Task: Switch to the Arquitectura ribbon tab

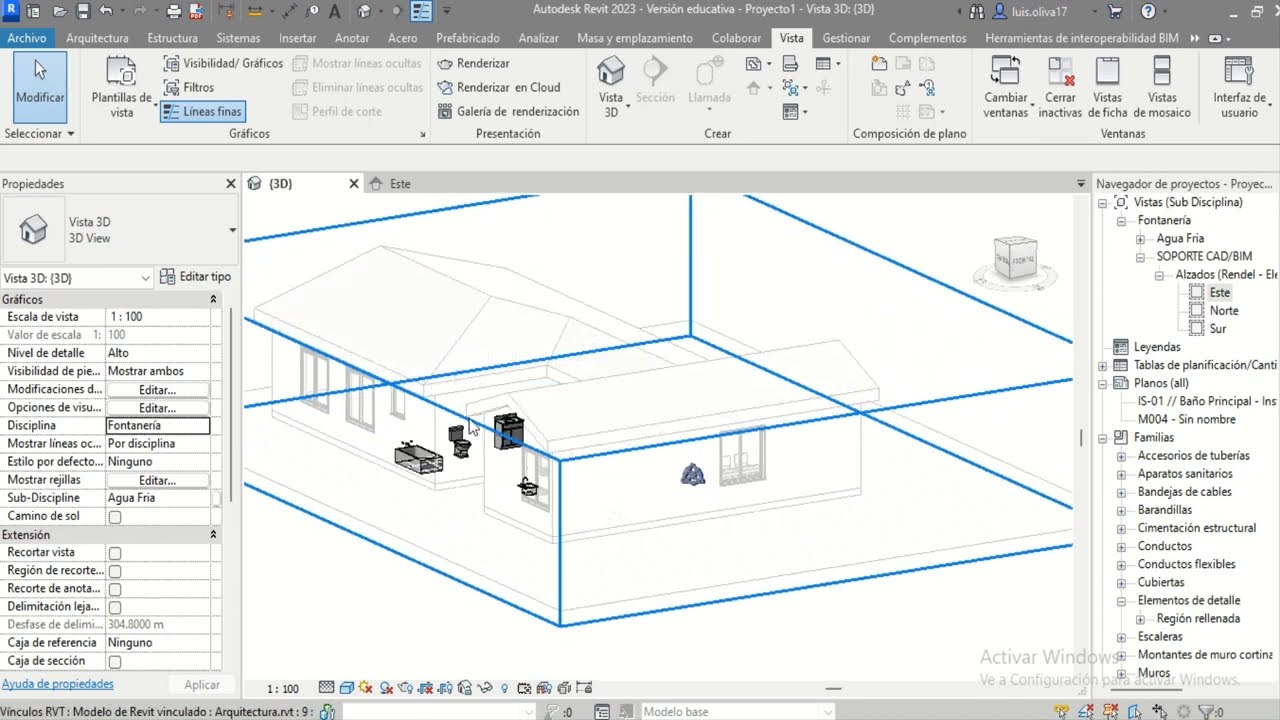Action: pos(97,38)
